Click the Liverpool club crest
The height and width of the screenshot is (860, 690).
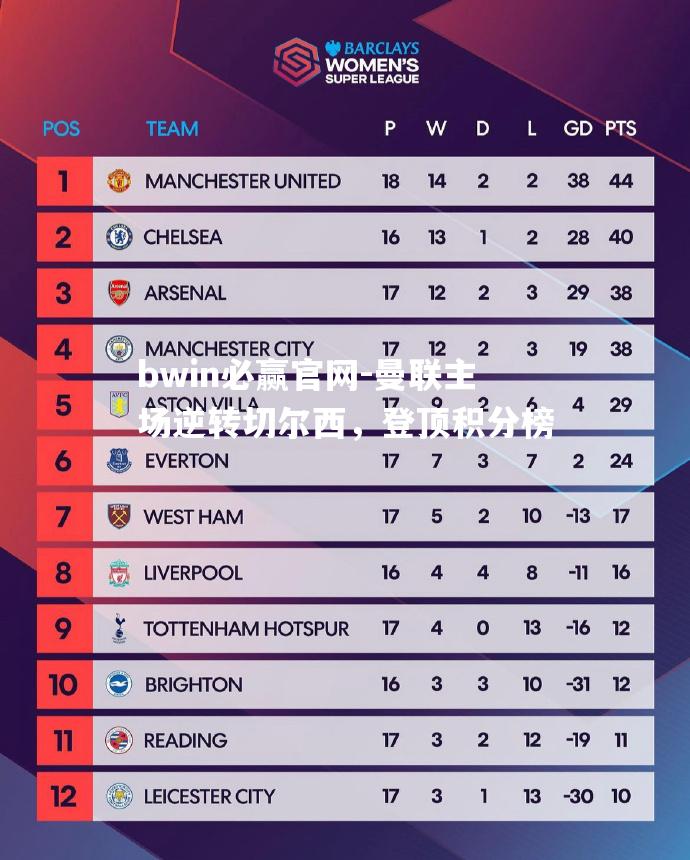coord(119,573)
